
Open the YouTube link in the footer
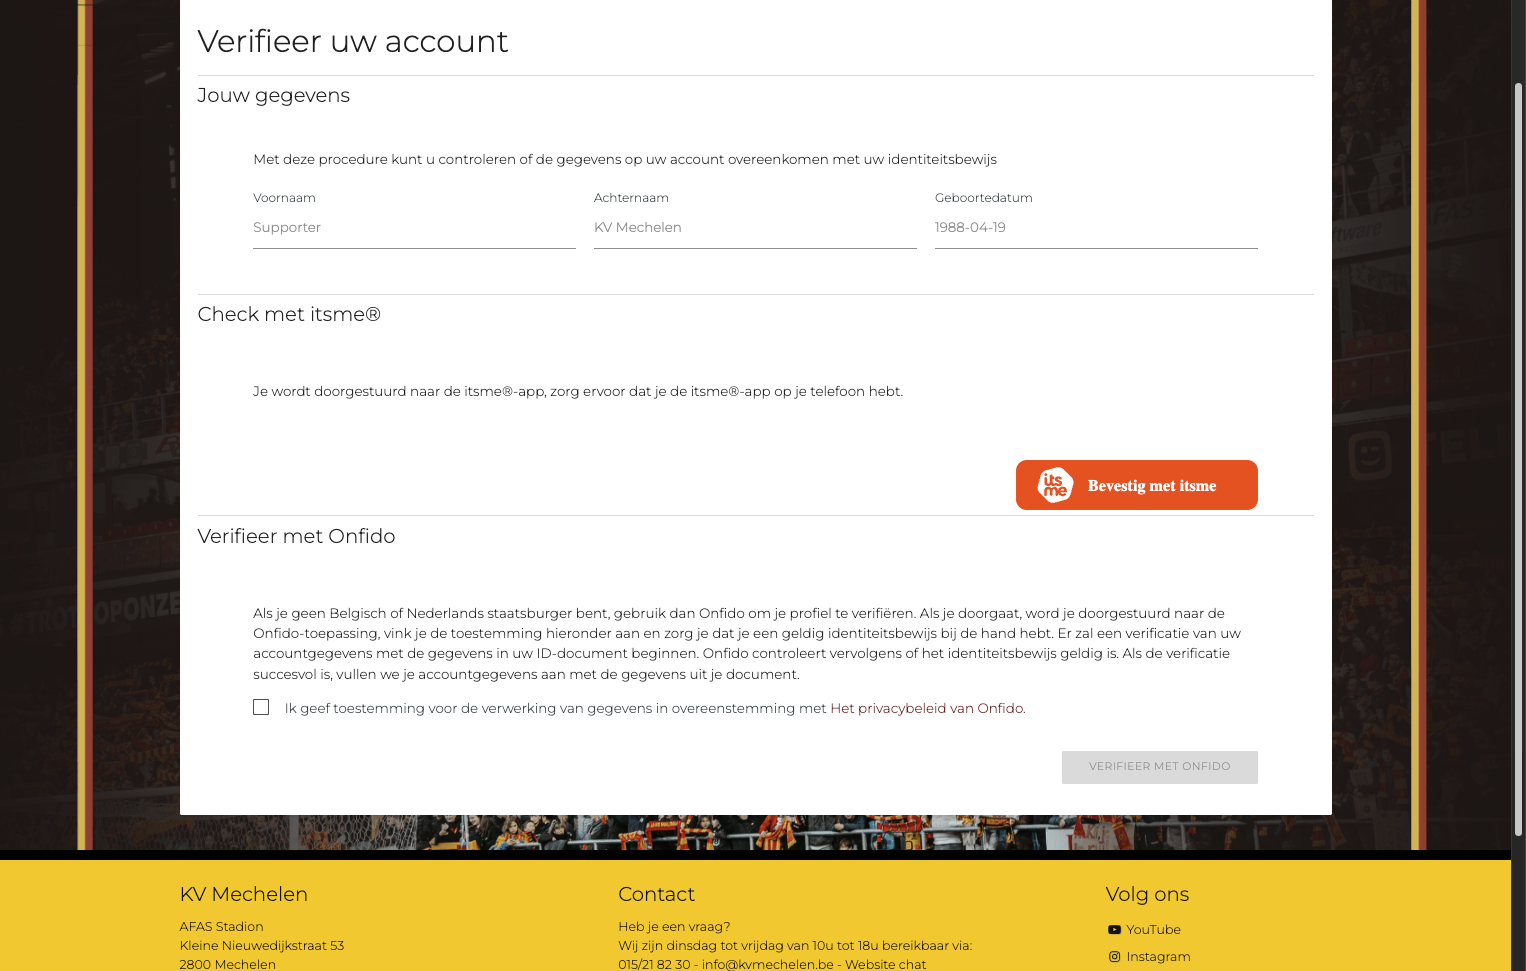(1153, 930)
